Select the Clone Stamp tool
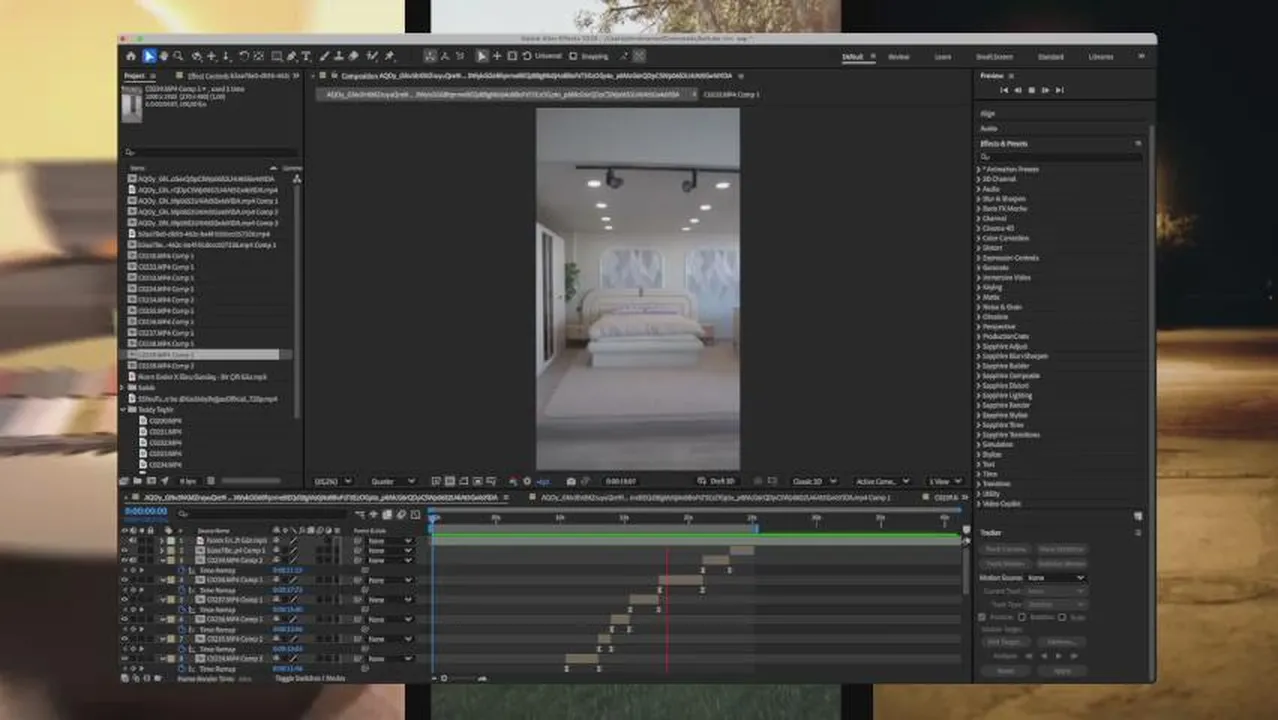This screenshot has height=720, width=1278. pos(340,57)
